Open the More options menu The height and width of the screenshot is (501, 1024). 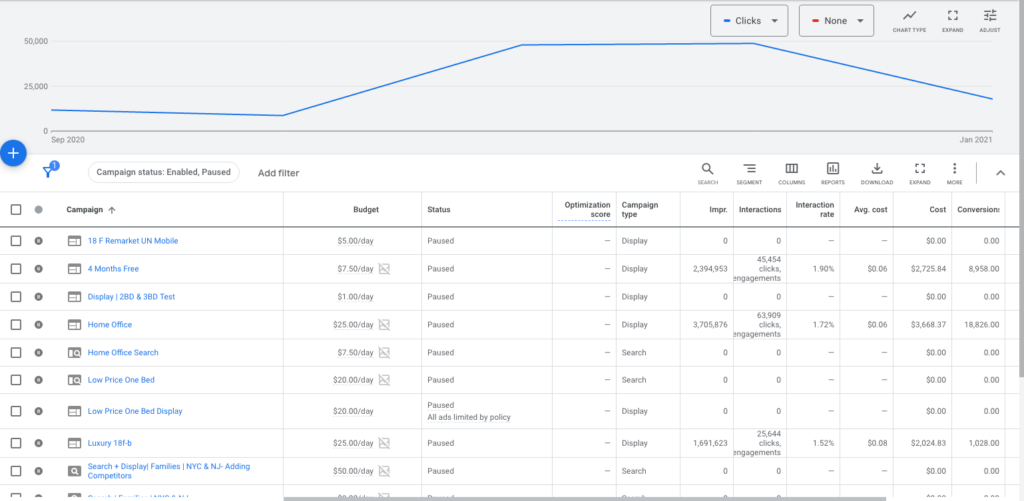point(954,172)
